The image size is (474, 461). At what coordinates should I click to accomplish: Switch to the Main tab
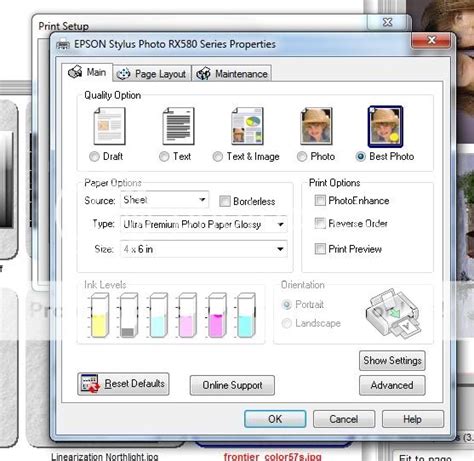[87, 72]
